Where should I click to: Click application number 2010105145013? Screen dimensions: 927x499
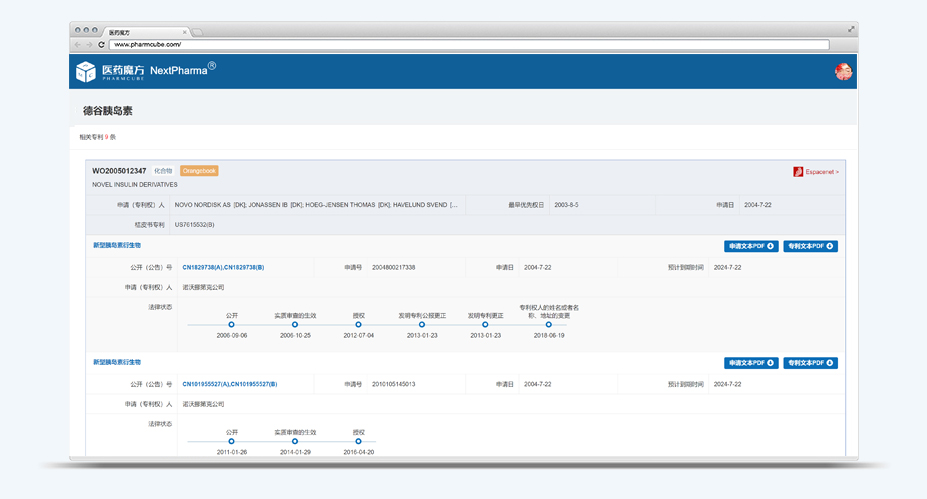pos(394,384)
